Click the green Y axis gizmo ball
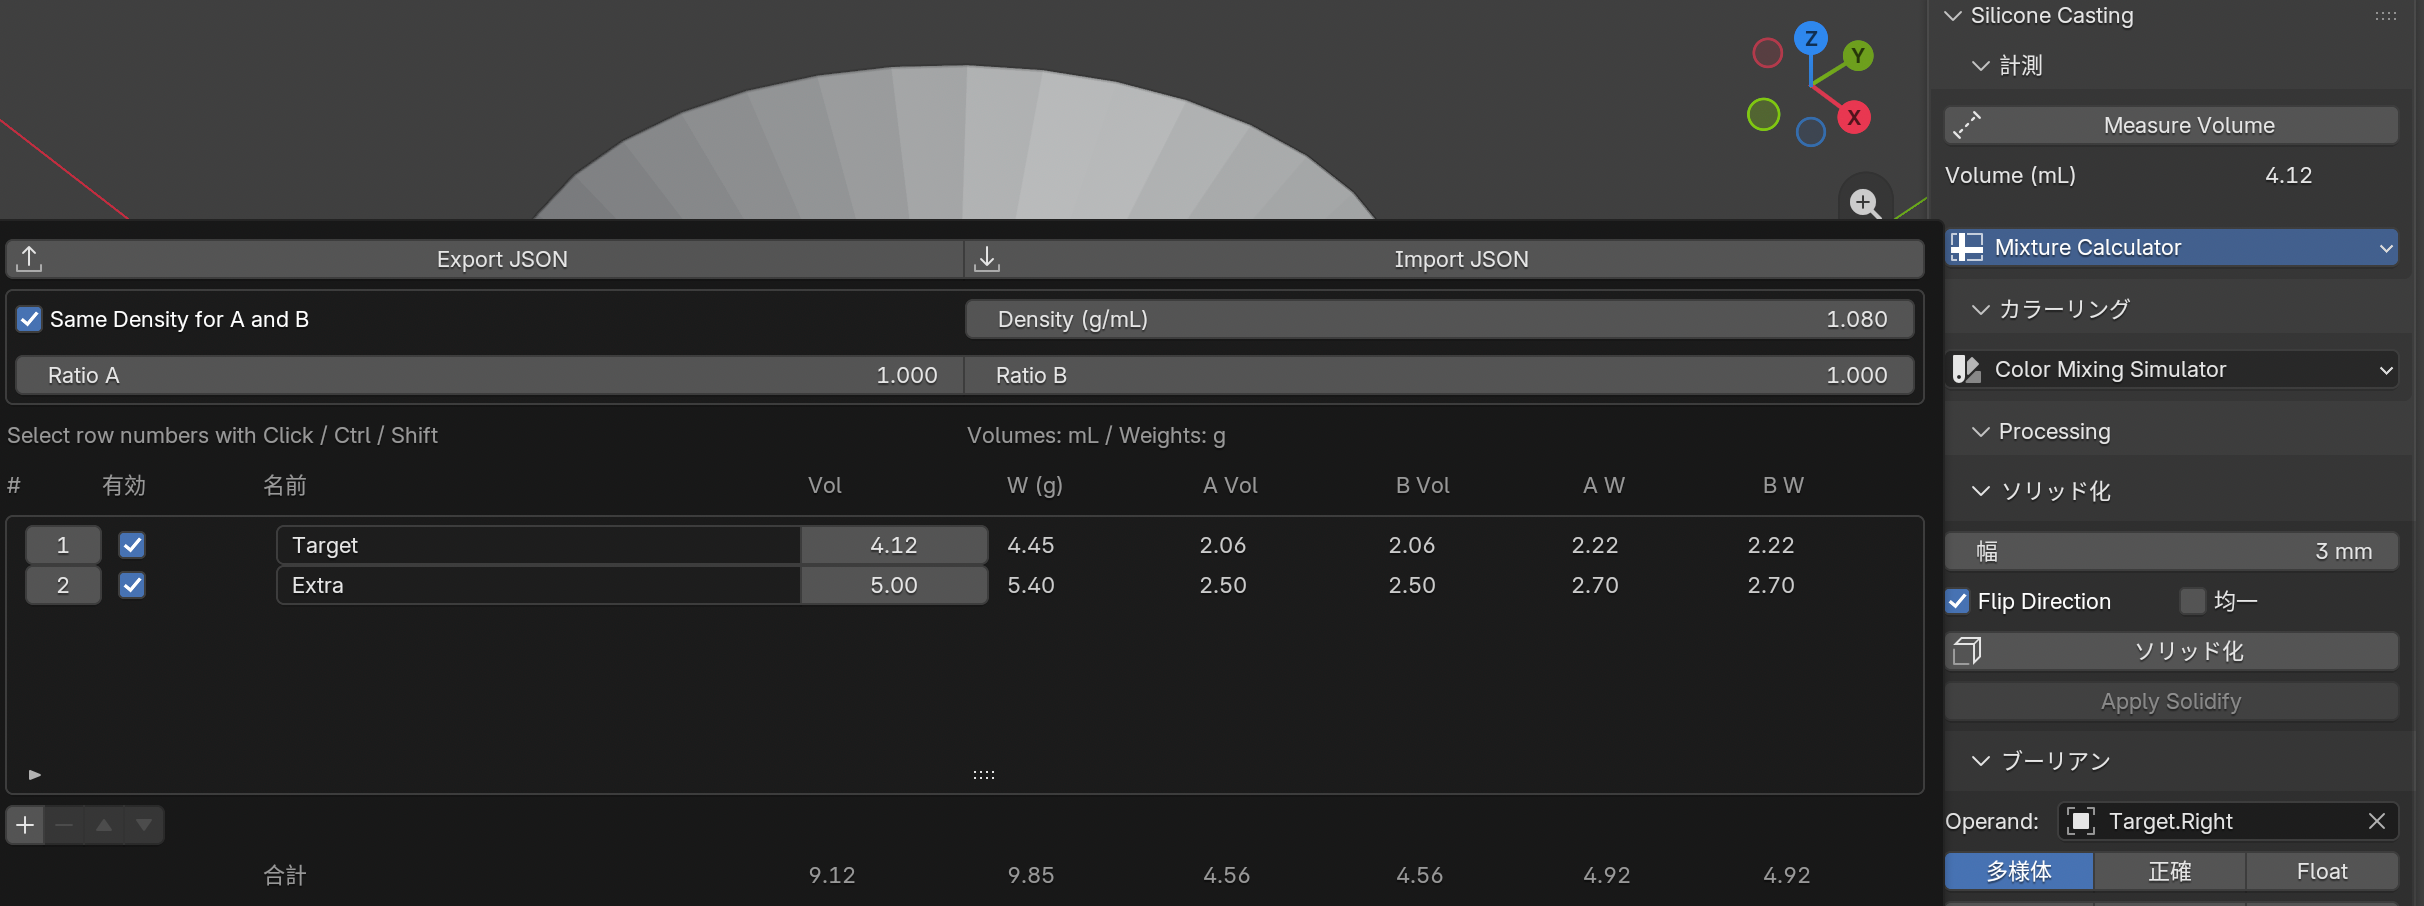This screenshot has width=2424, height=906. point(1857,56)
